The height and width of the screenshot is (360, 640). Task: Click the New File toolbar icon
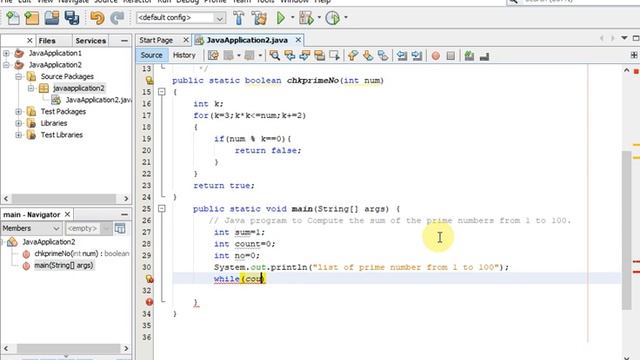[13, 18]
